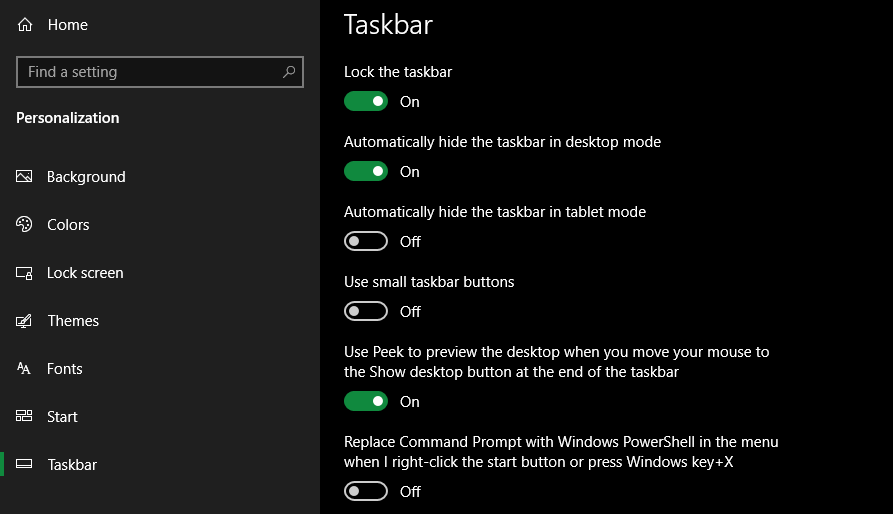Screen dimensions: 893x514
Task: Click the search magnifier icon
Action: tap(289, 72)
